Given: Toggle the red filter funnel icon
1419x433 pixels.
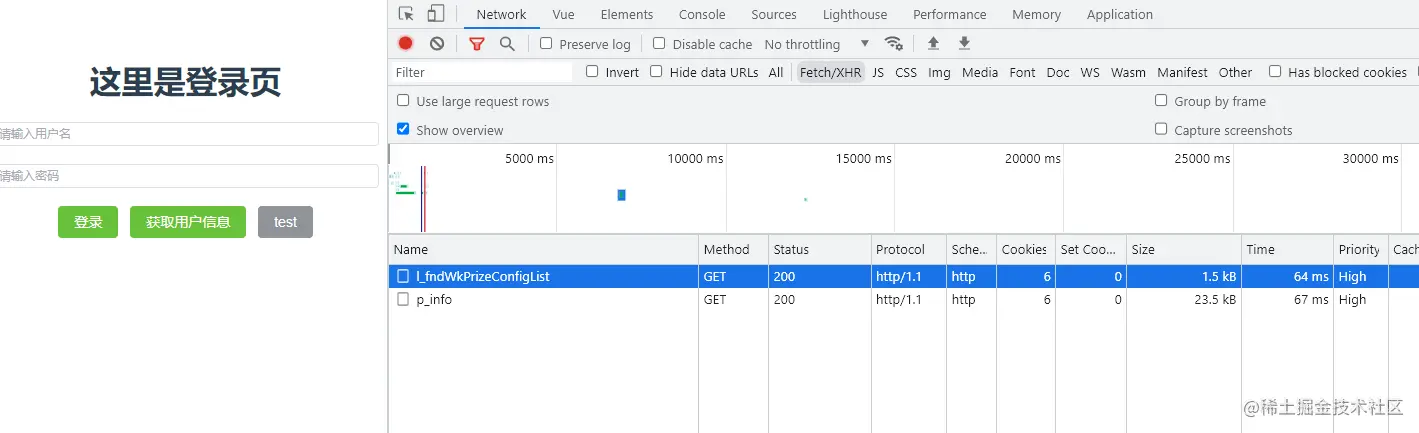Looking at the screenshot, I should 477,44.
